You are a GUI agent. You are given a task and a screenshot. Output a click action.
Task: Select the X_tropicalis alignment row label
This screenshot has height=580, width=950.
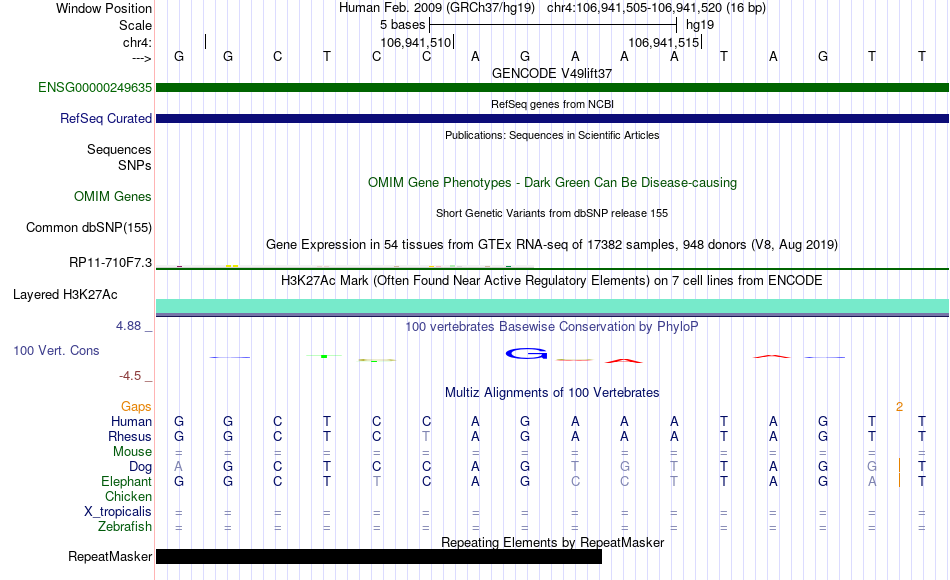click(118, 512)
